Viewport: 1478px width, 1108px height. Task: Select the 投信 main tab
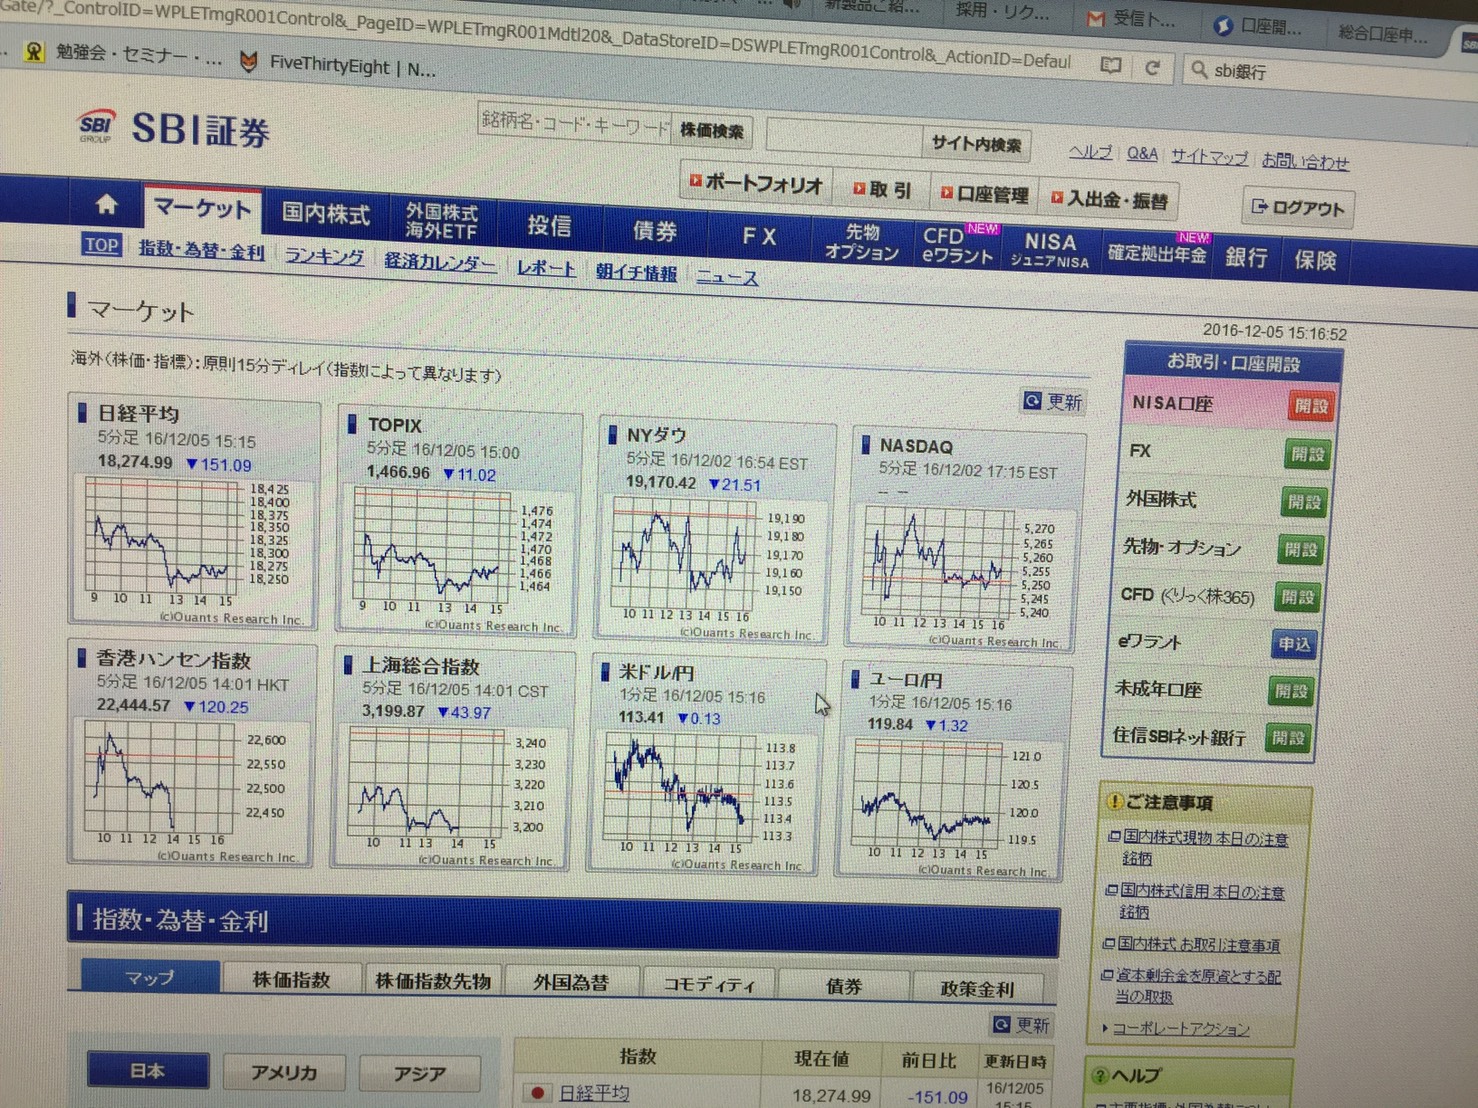549,226
